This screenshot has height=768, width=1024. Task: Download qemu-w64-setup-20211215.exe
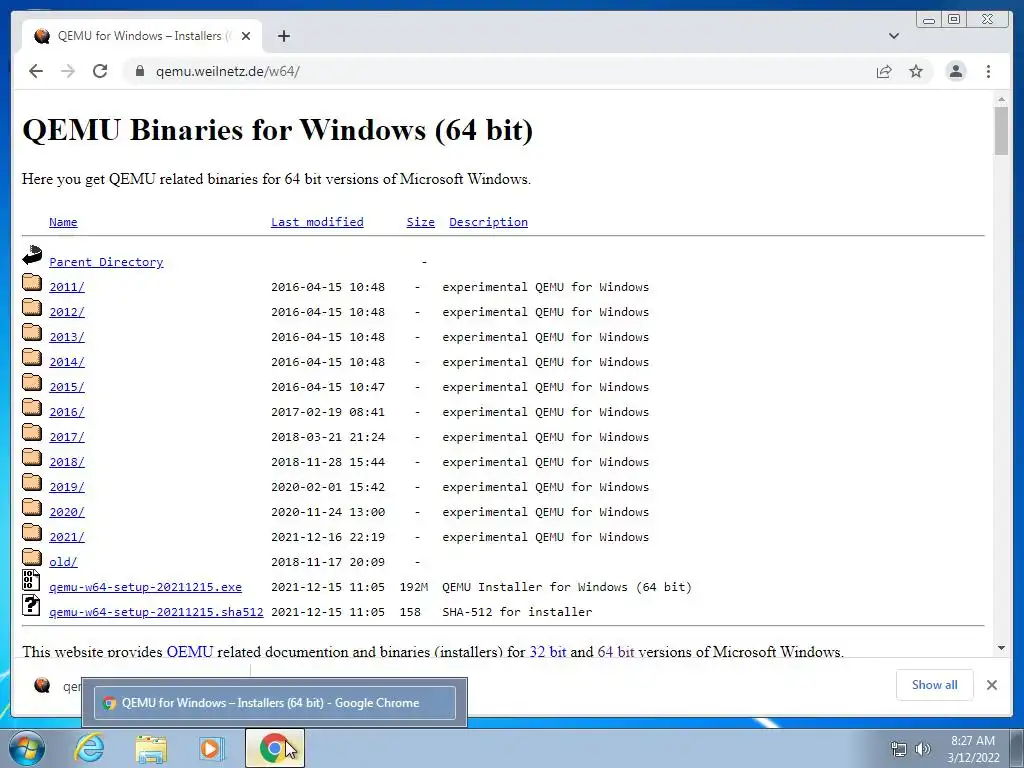point(146,587)
